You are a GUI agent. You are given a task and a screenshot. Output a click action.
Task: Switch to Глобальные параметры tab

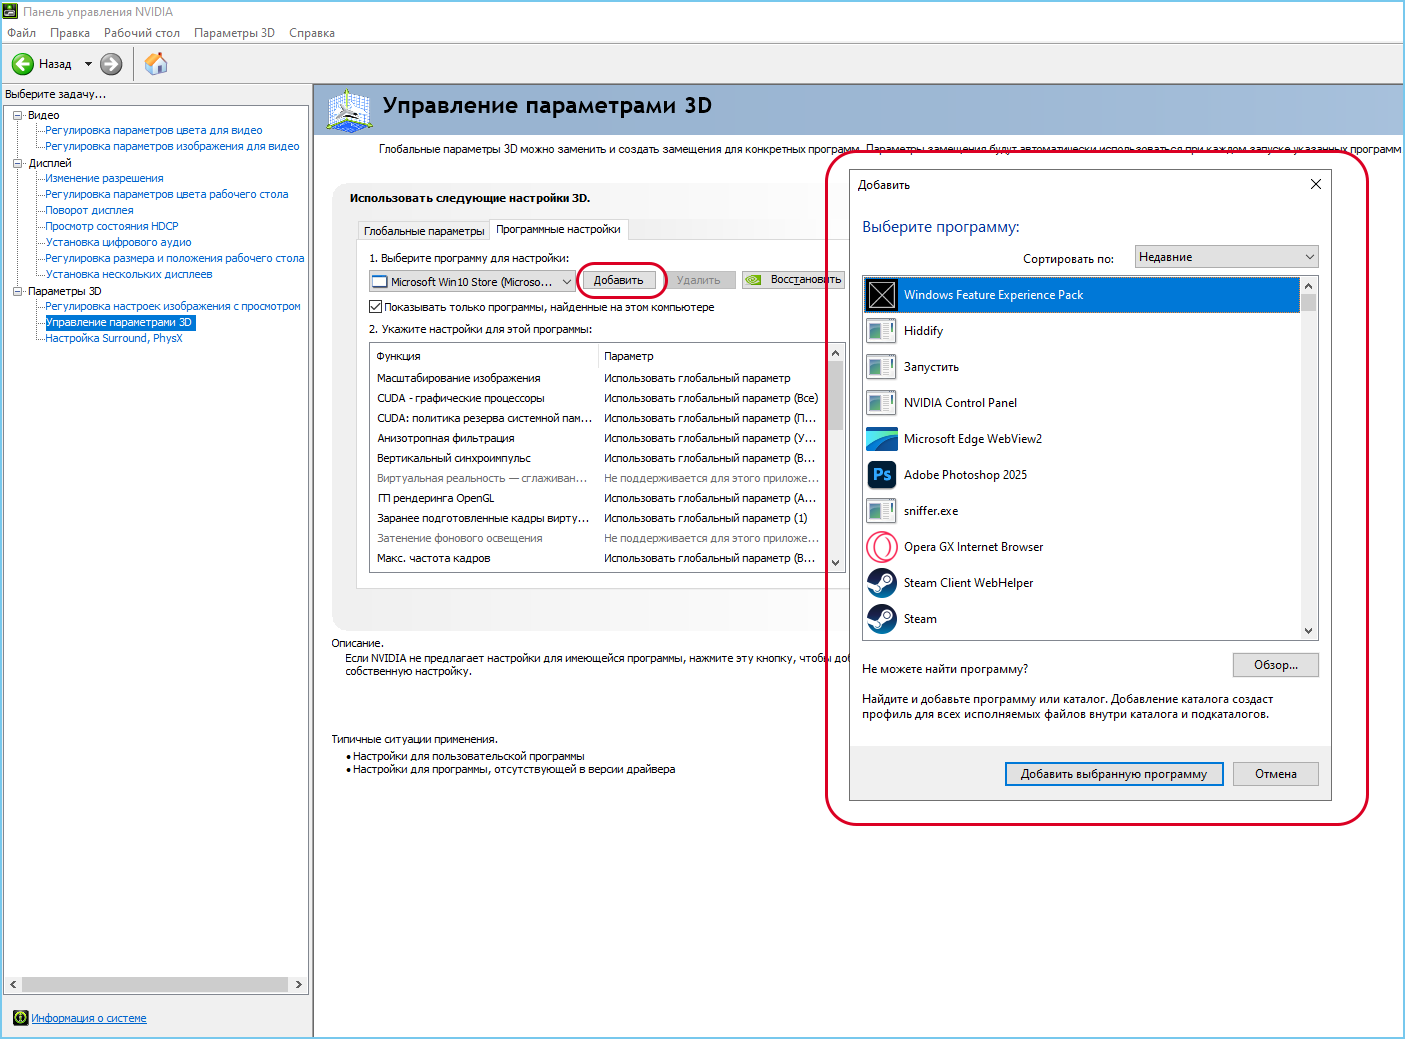424,231
